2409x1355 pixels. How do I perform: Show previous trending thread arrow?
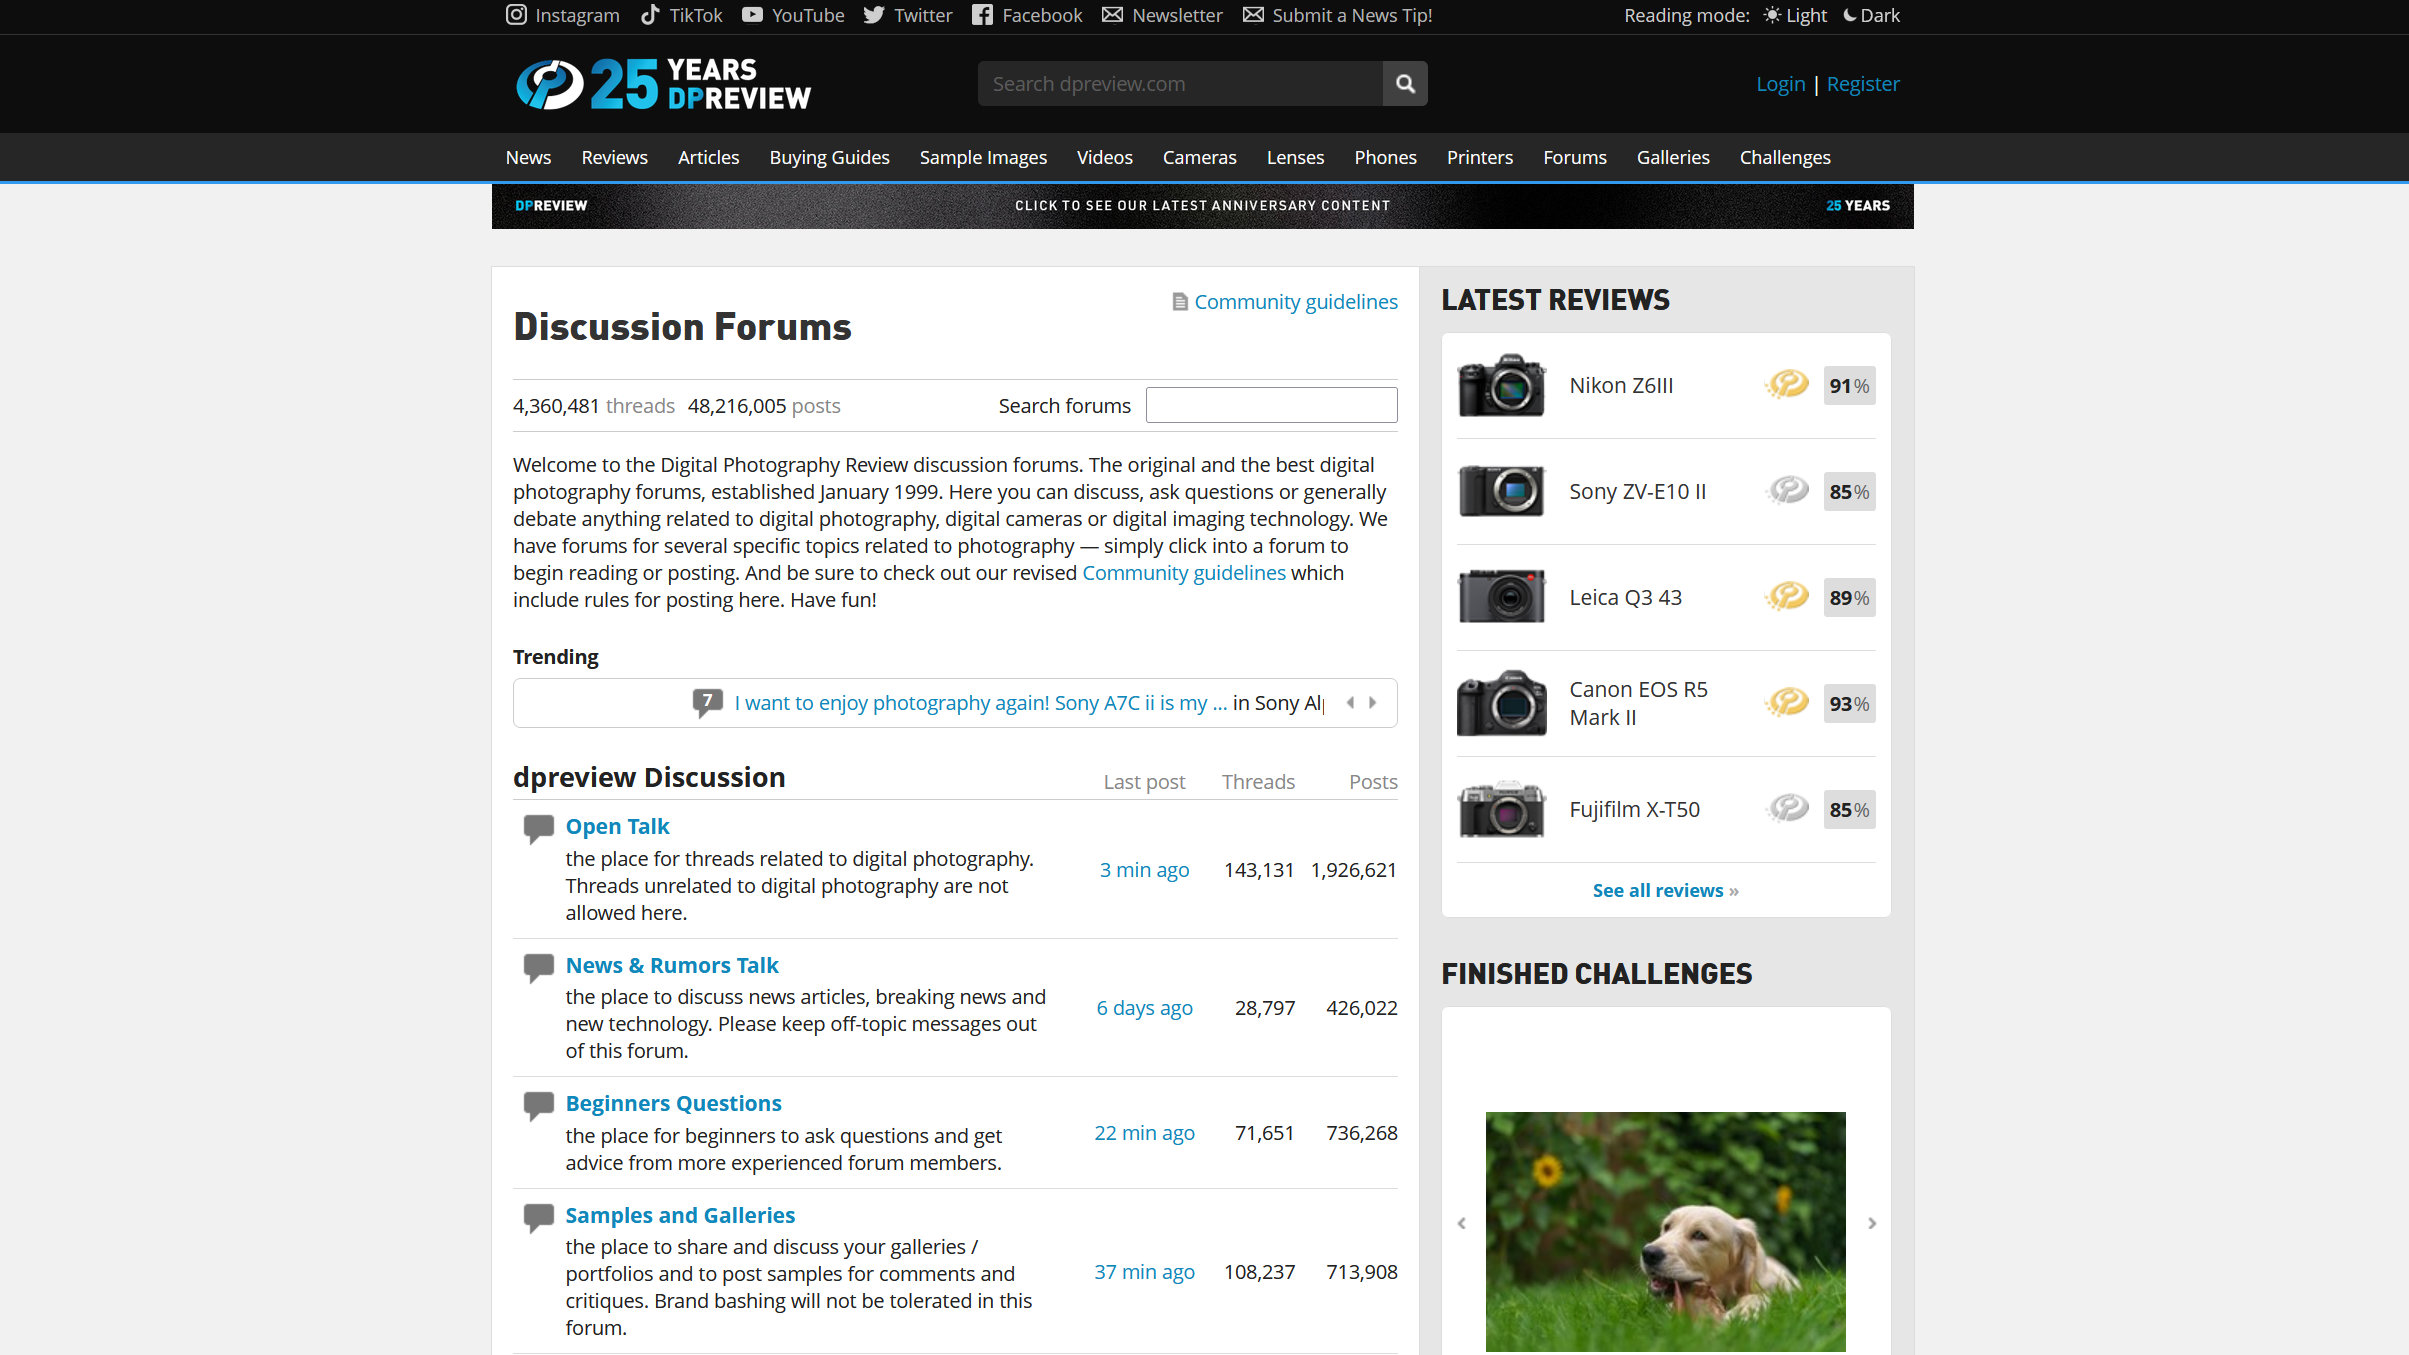pyautogui.click(x=1350, y=703)
